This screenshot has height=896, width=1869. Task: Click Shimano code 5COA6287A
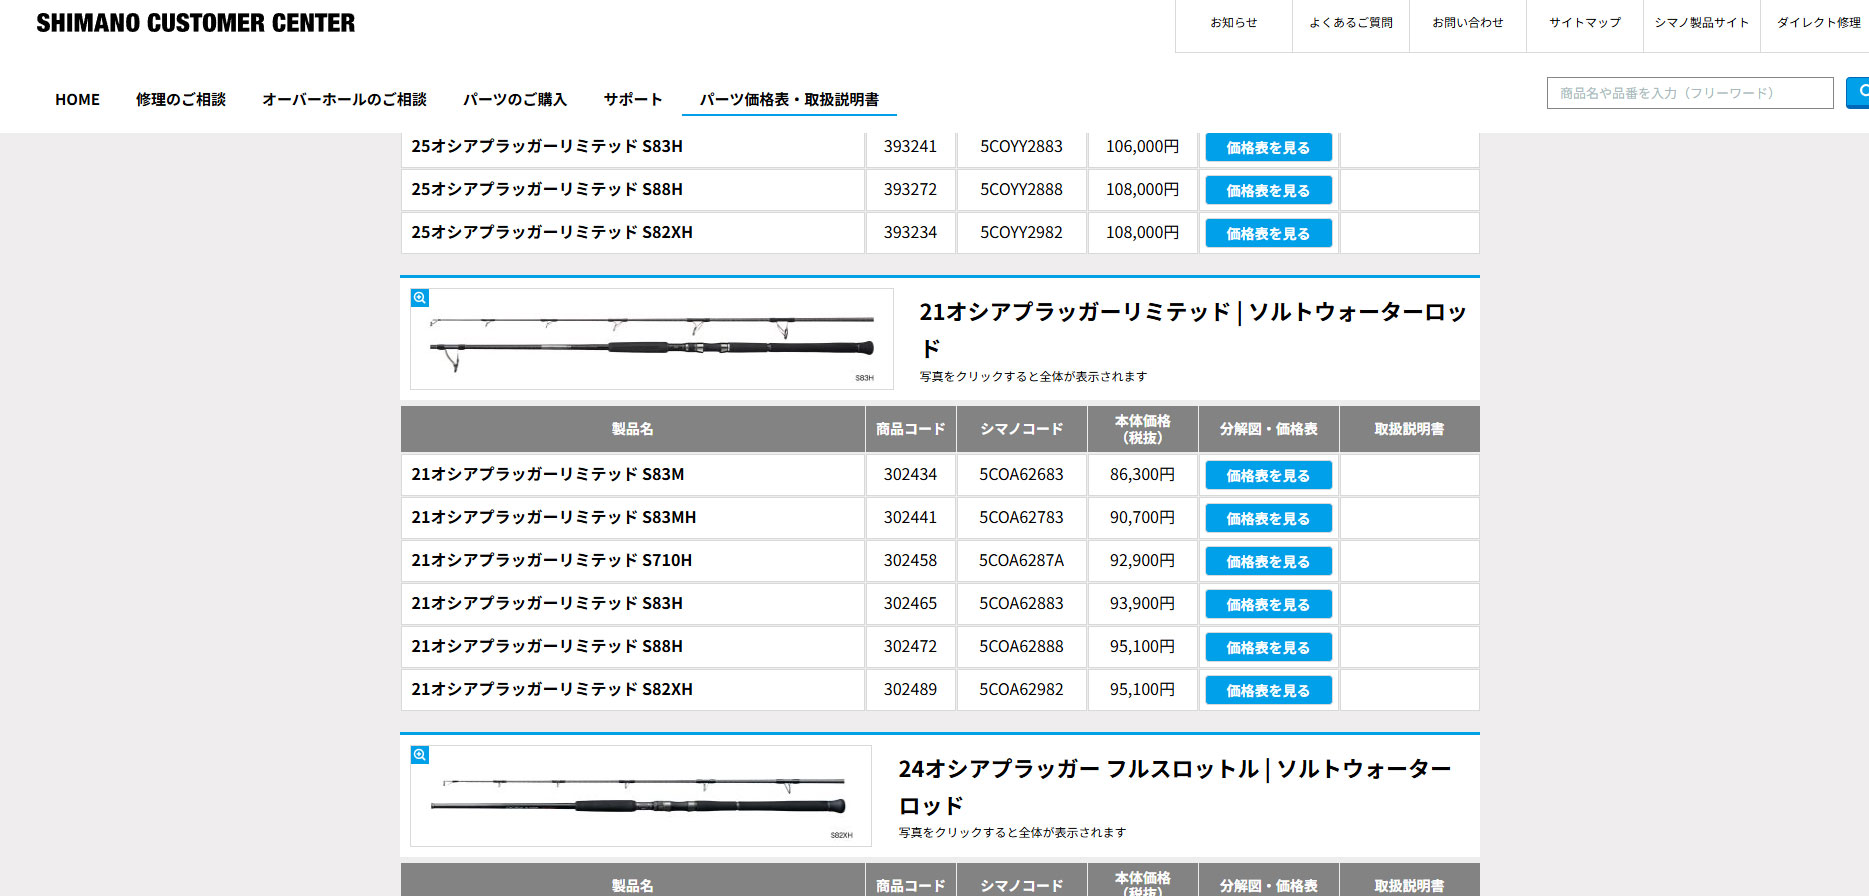pos(1021,560)
